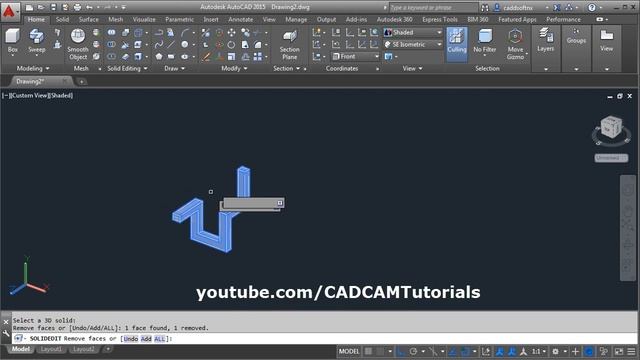Open the Groups panel button

(x=576, y=37)
